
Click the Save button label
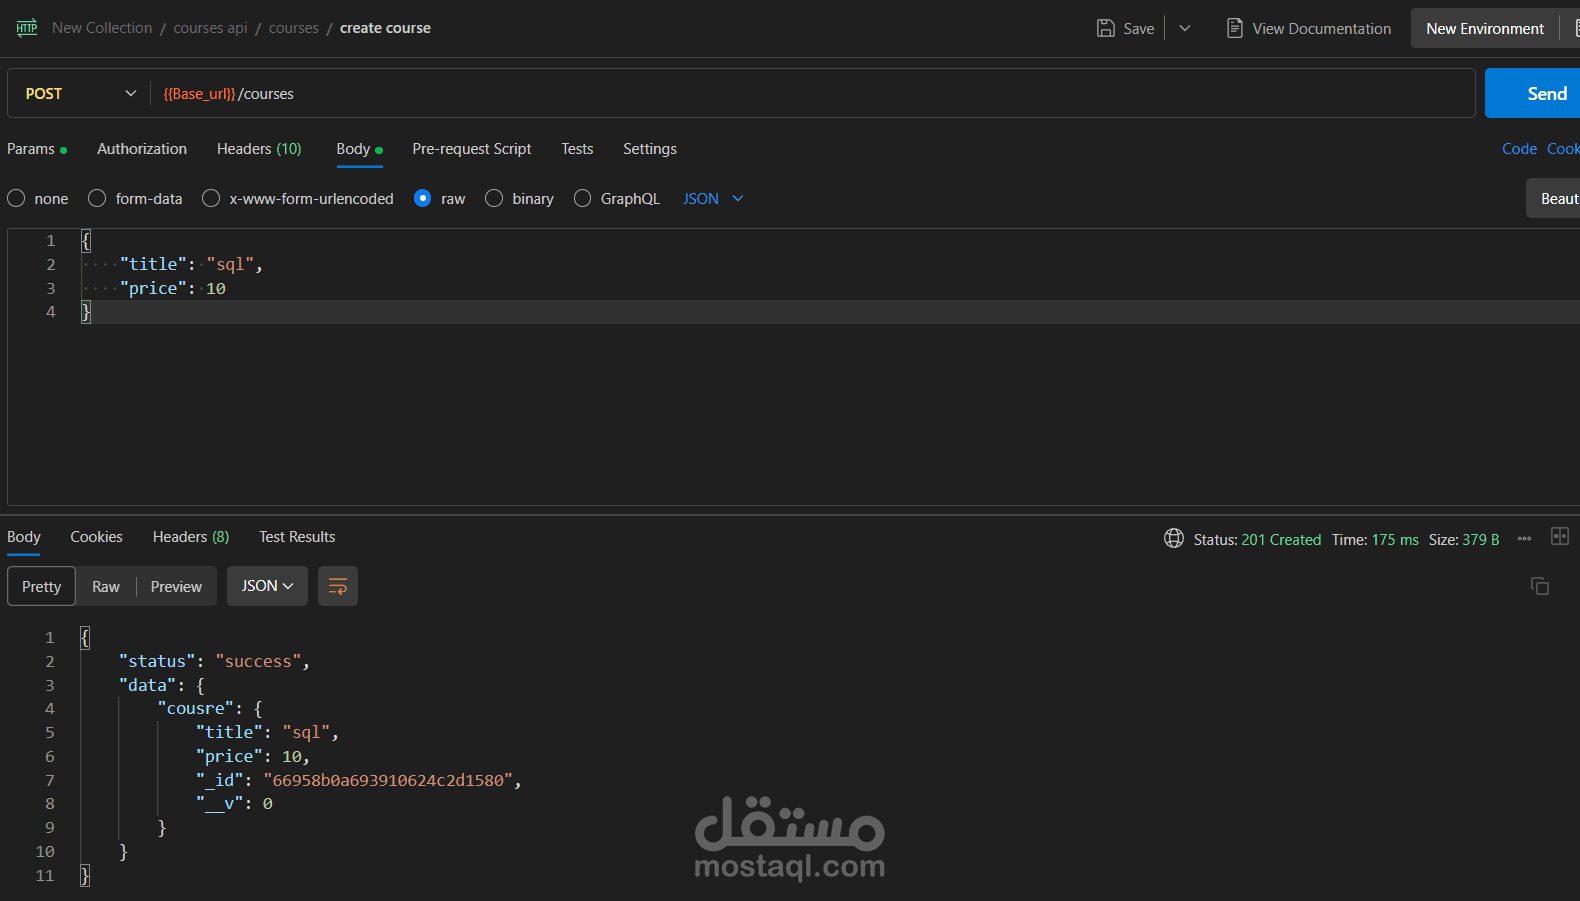pos(1139,29)
